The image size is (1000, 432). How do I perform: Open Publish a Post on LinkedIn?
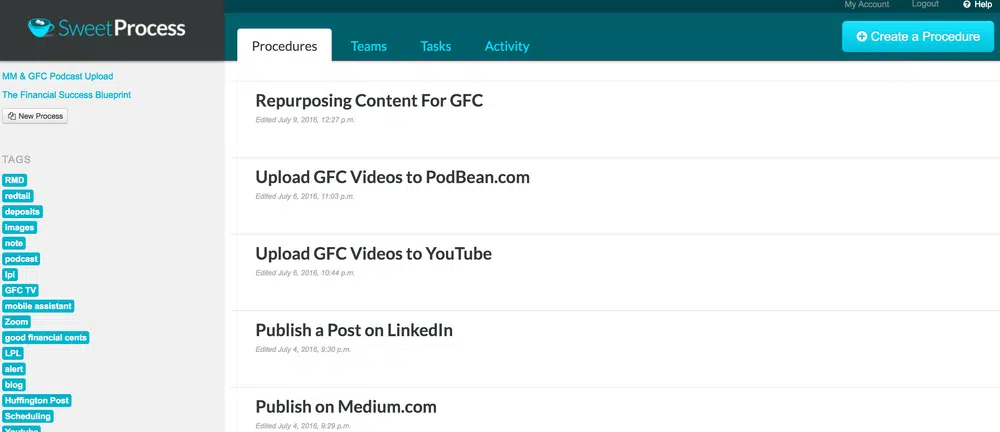pyautogui.click(x=354, y=330)
